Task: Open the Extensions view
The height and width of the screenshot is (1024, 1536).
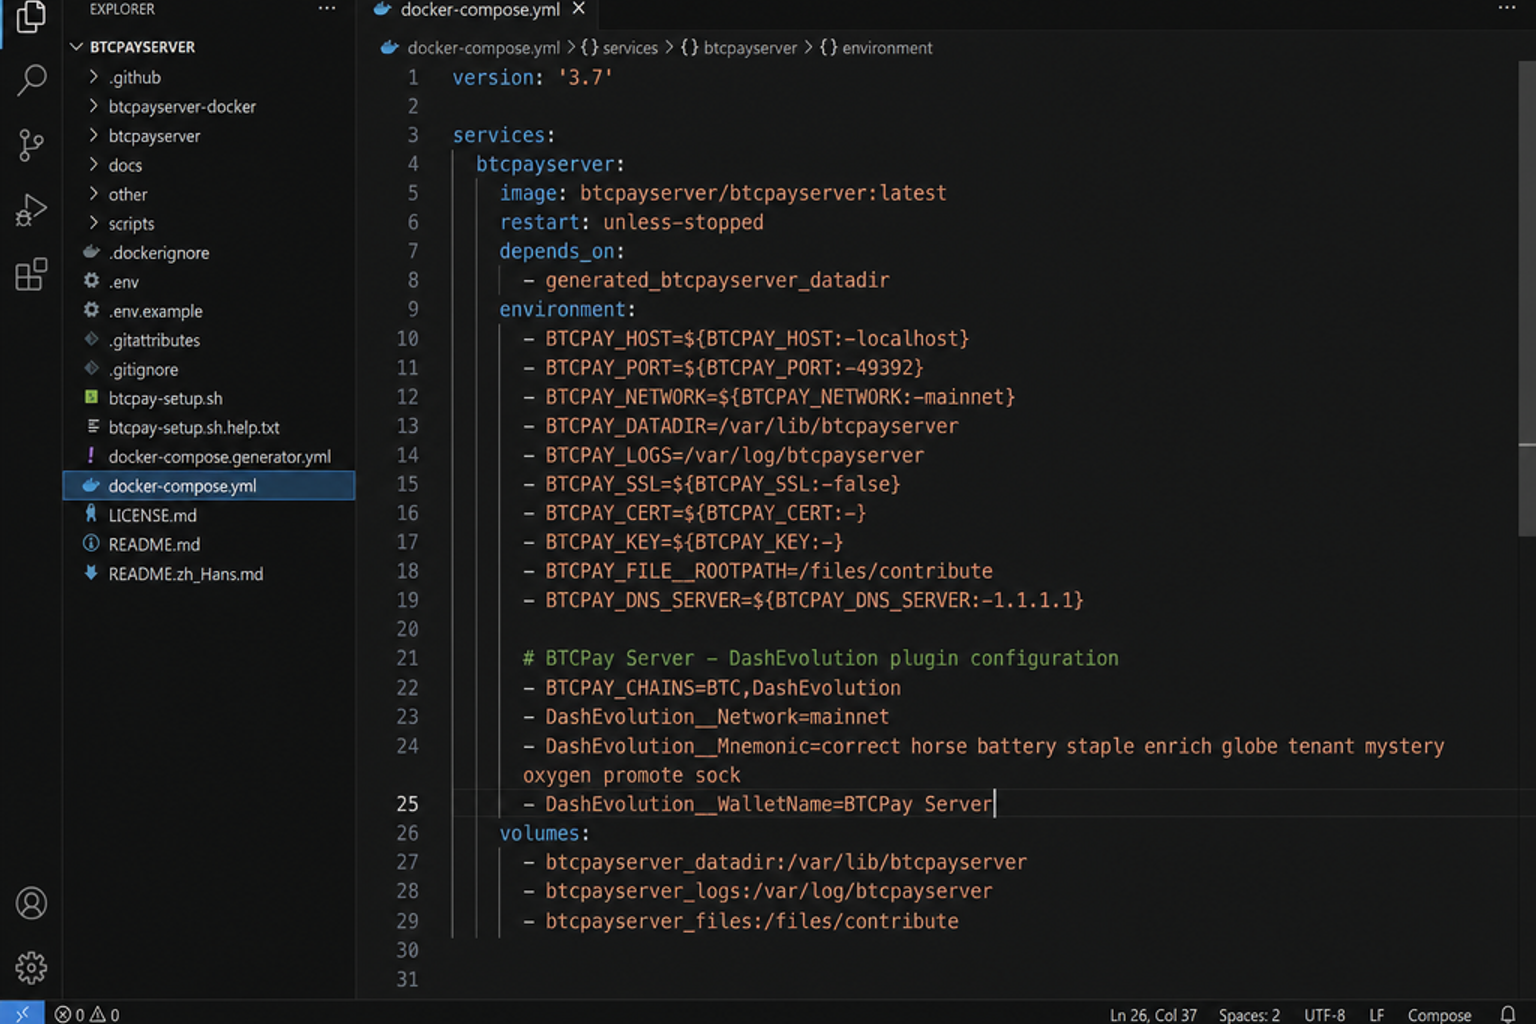Action: (31, 274)
